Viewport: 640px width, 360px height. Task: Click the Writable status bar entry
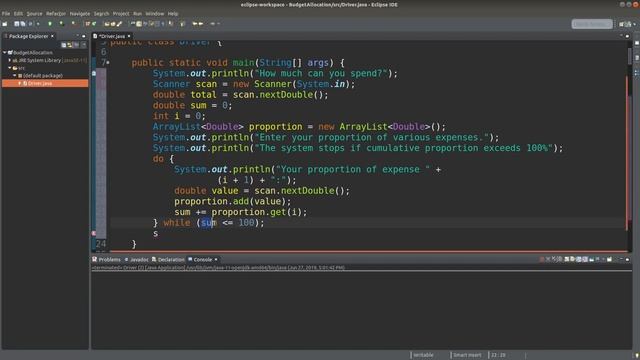pos(423,355)
